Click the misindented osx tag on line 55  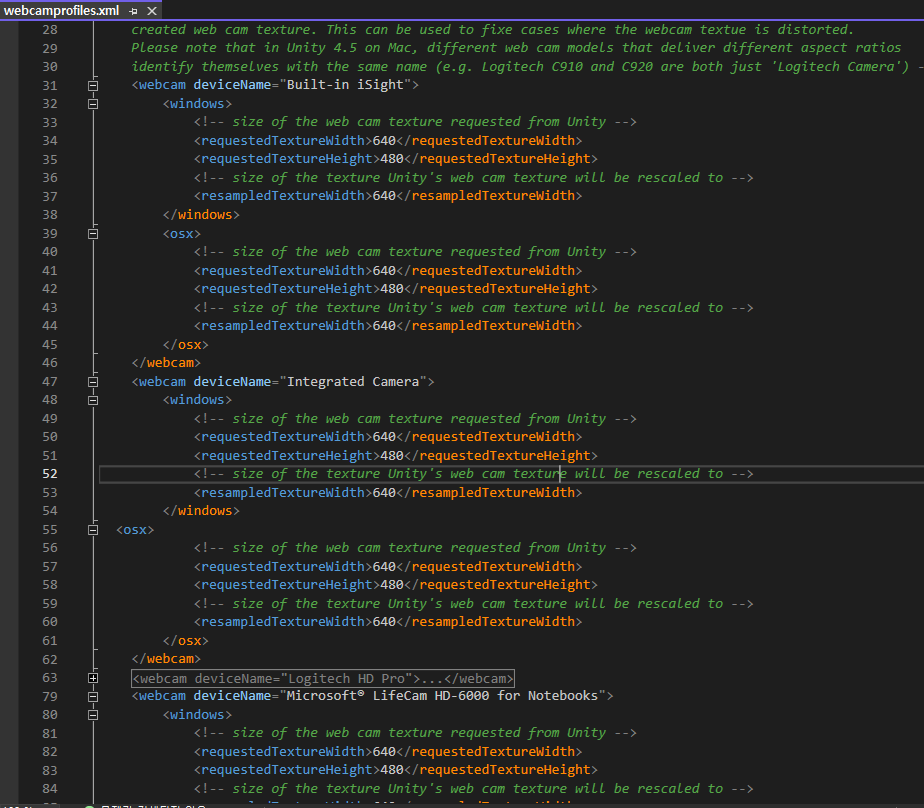click(x=135, y=530)
